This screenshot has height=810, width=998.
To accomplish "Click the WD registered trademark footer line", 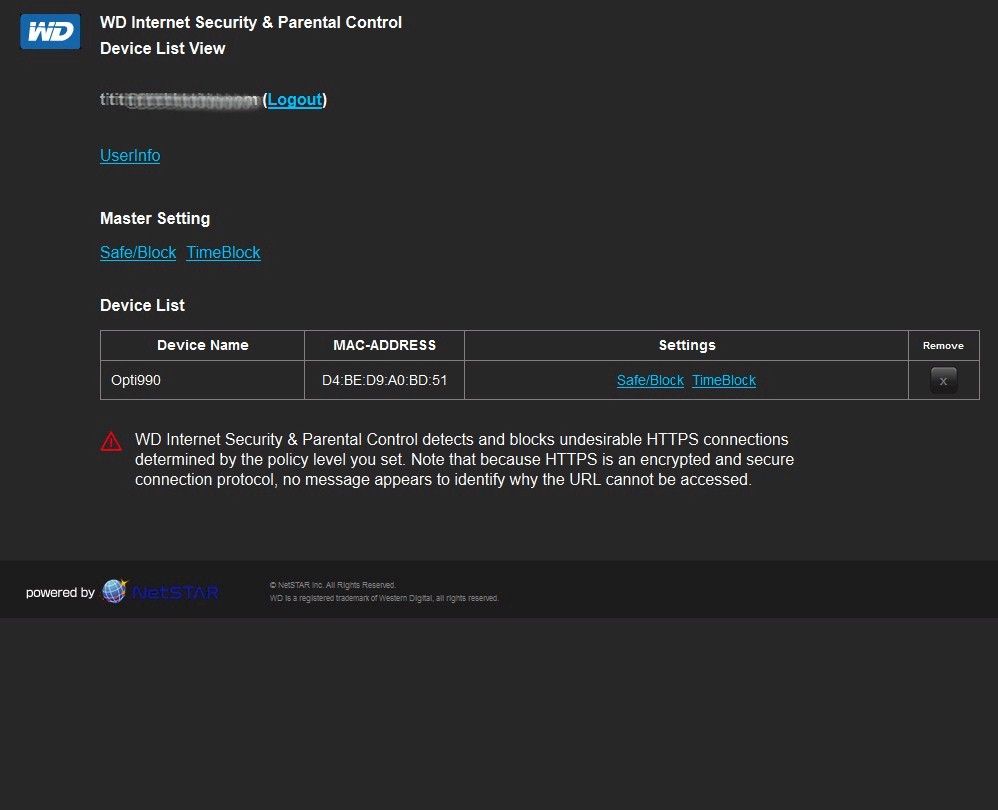I will (x=384, y=598).
